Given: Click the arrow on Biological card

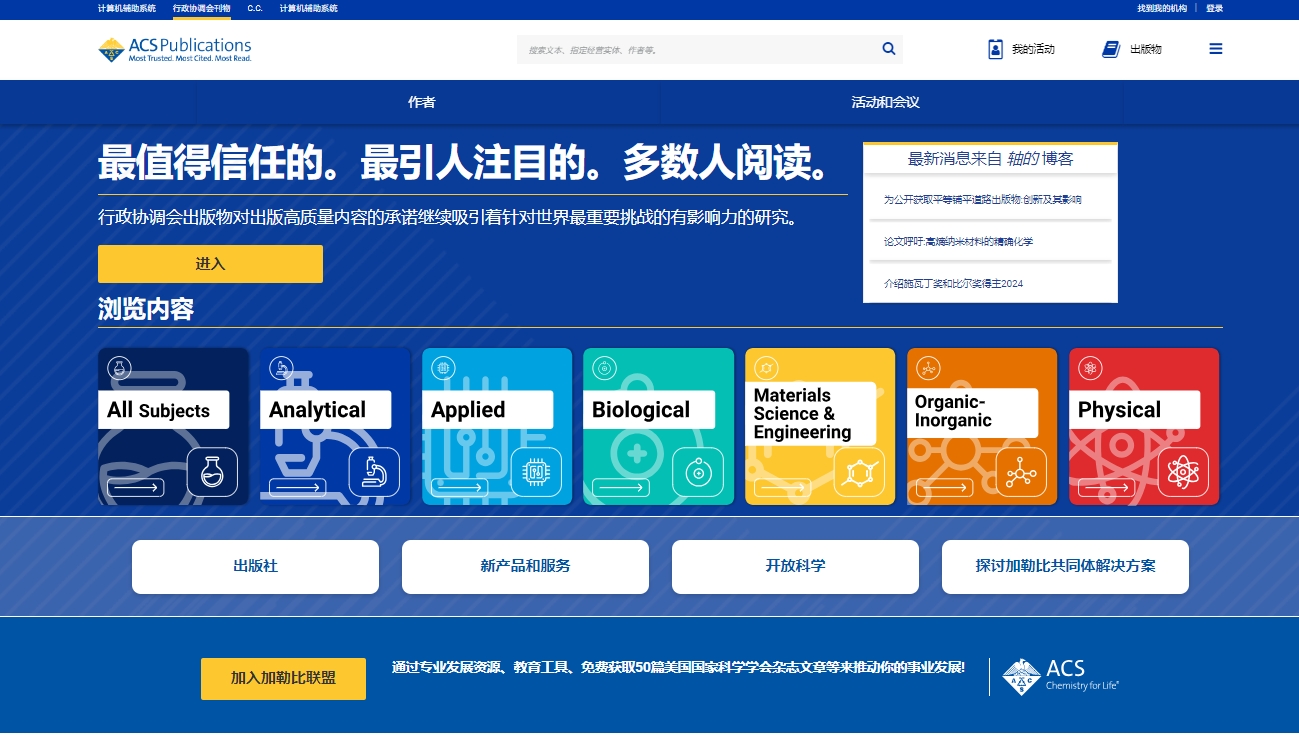Looking at the screenshot, I should 621,488.
